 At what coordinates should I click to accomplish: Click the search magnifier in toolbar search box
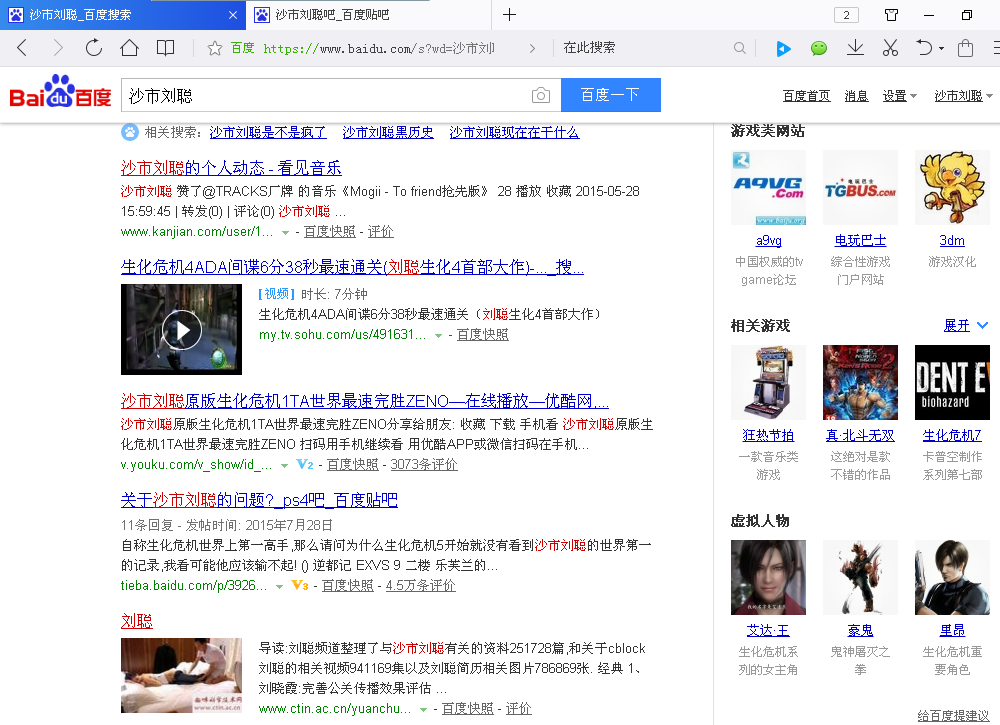coord(739,48)
